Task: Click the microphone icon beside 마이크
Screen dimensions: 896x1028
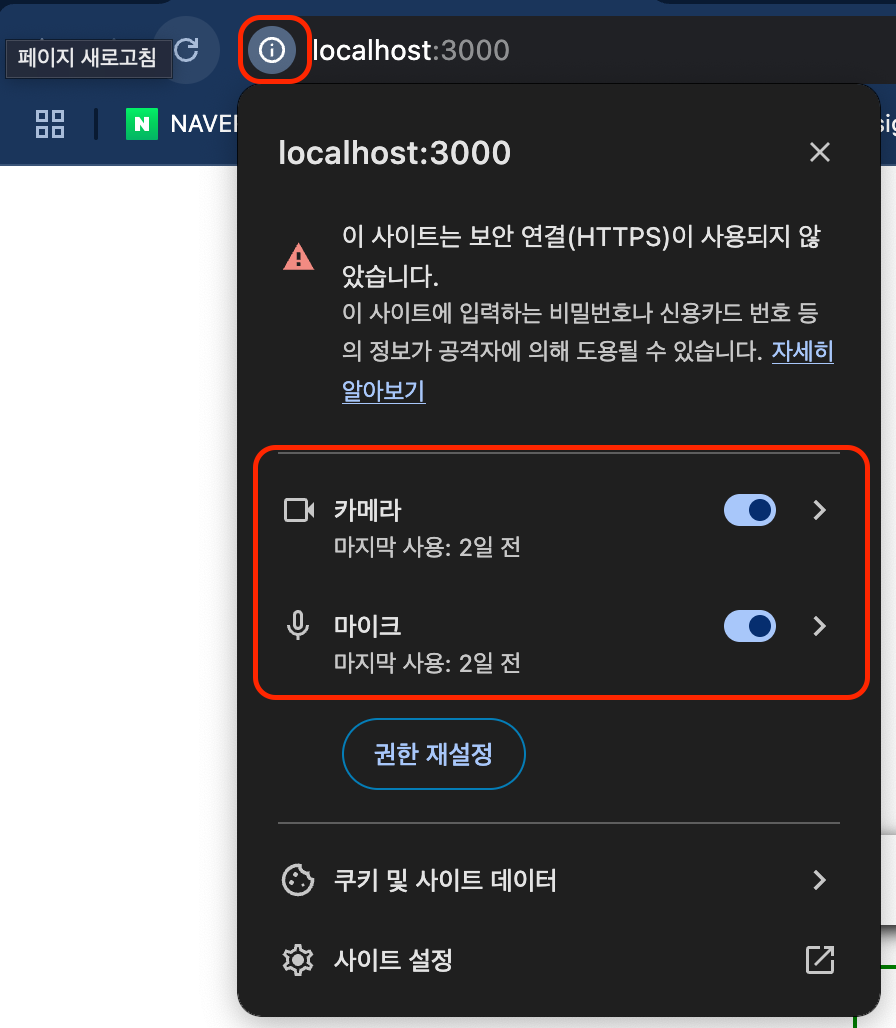Action: 298,625
